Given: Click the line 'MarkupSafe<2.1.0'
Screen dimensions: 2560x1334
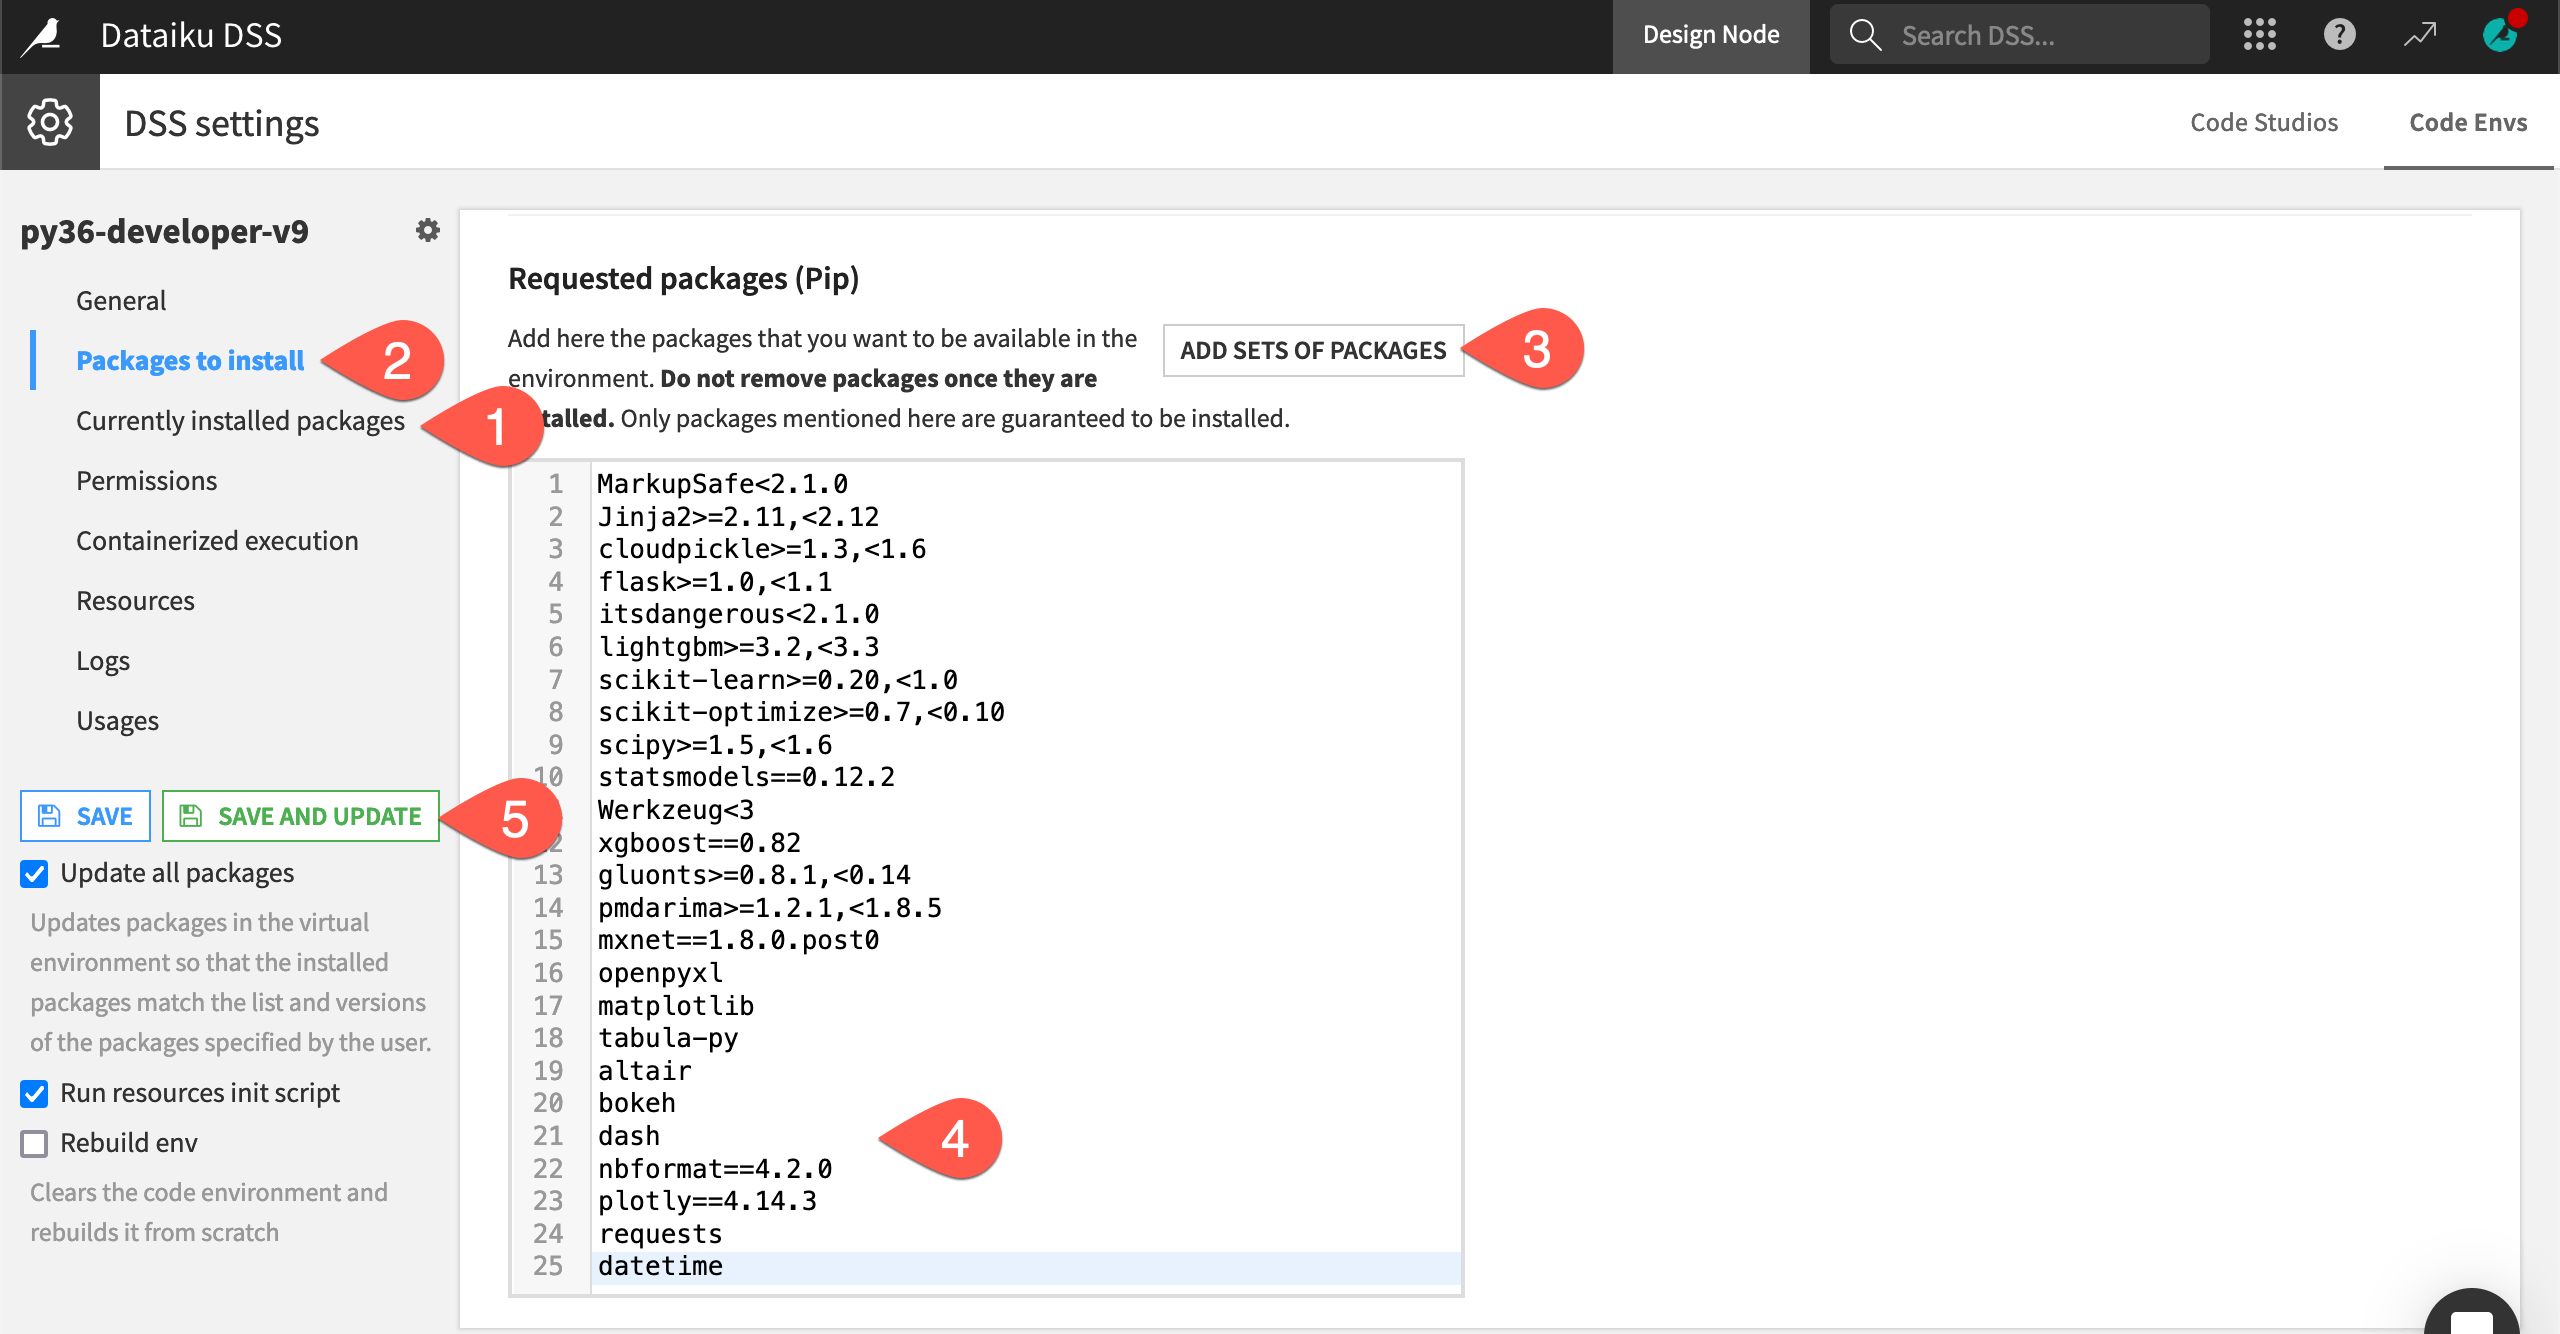Looking at the screenshot, I should (722, 484).
